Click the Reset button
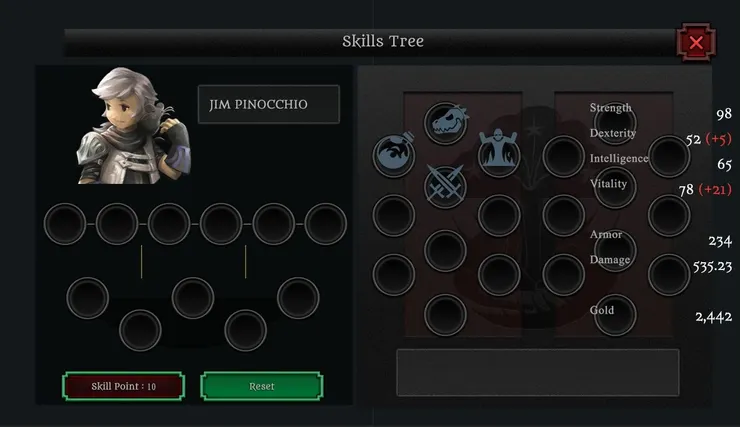The height and width of the screenshot is (427, 740). (x=262, y=386)
